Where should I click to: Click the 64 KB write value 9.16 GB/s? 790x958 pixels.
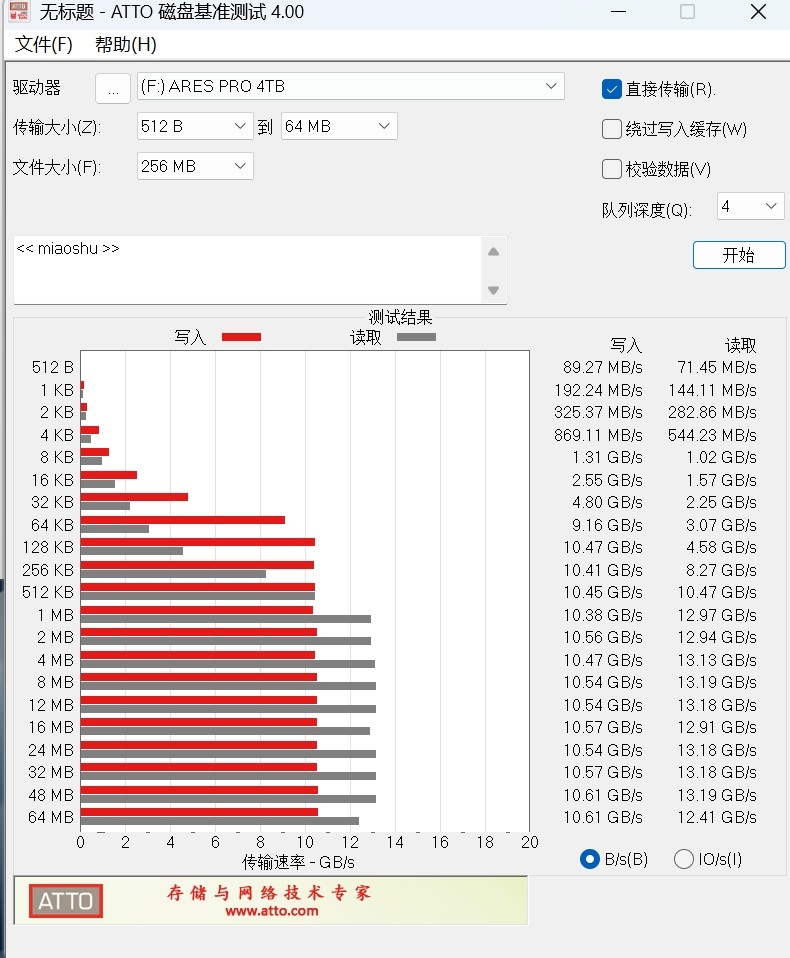(607, 525)
